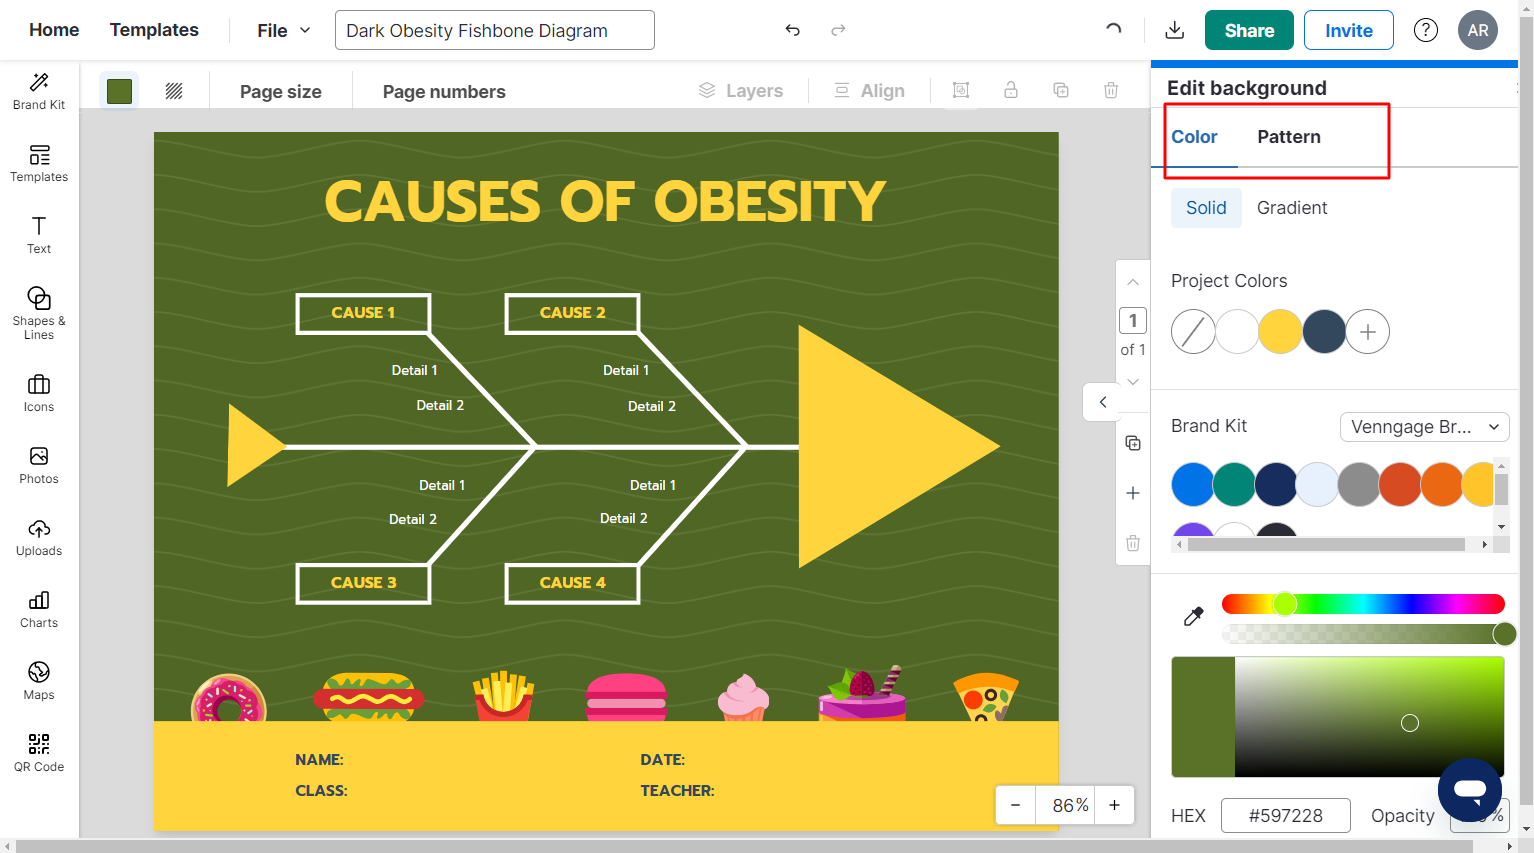
Task: Collapse the right side panel arrow
Action: (x=1103, y=402)
